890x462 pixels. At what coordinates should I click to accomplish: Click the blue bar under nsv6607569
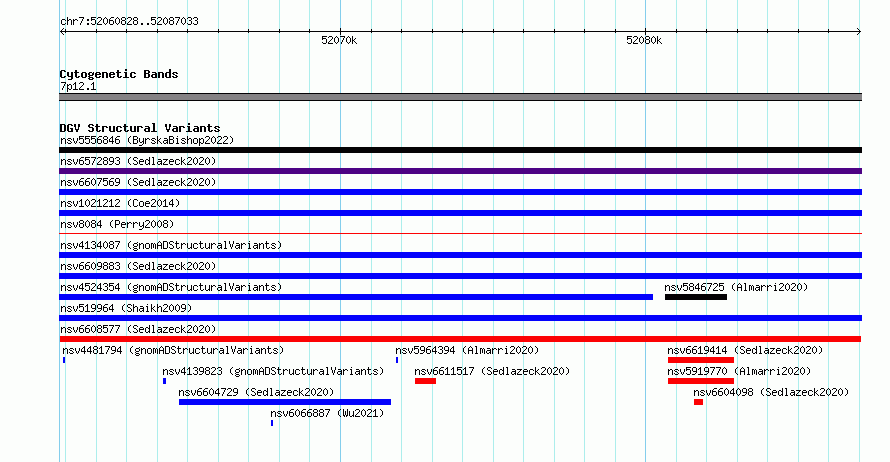[x=460, y=192]
